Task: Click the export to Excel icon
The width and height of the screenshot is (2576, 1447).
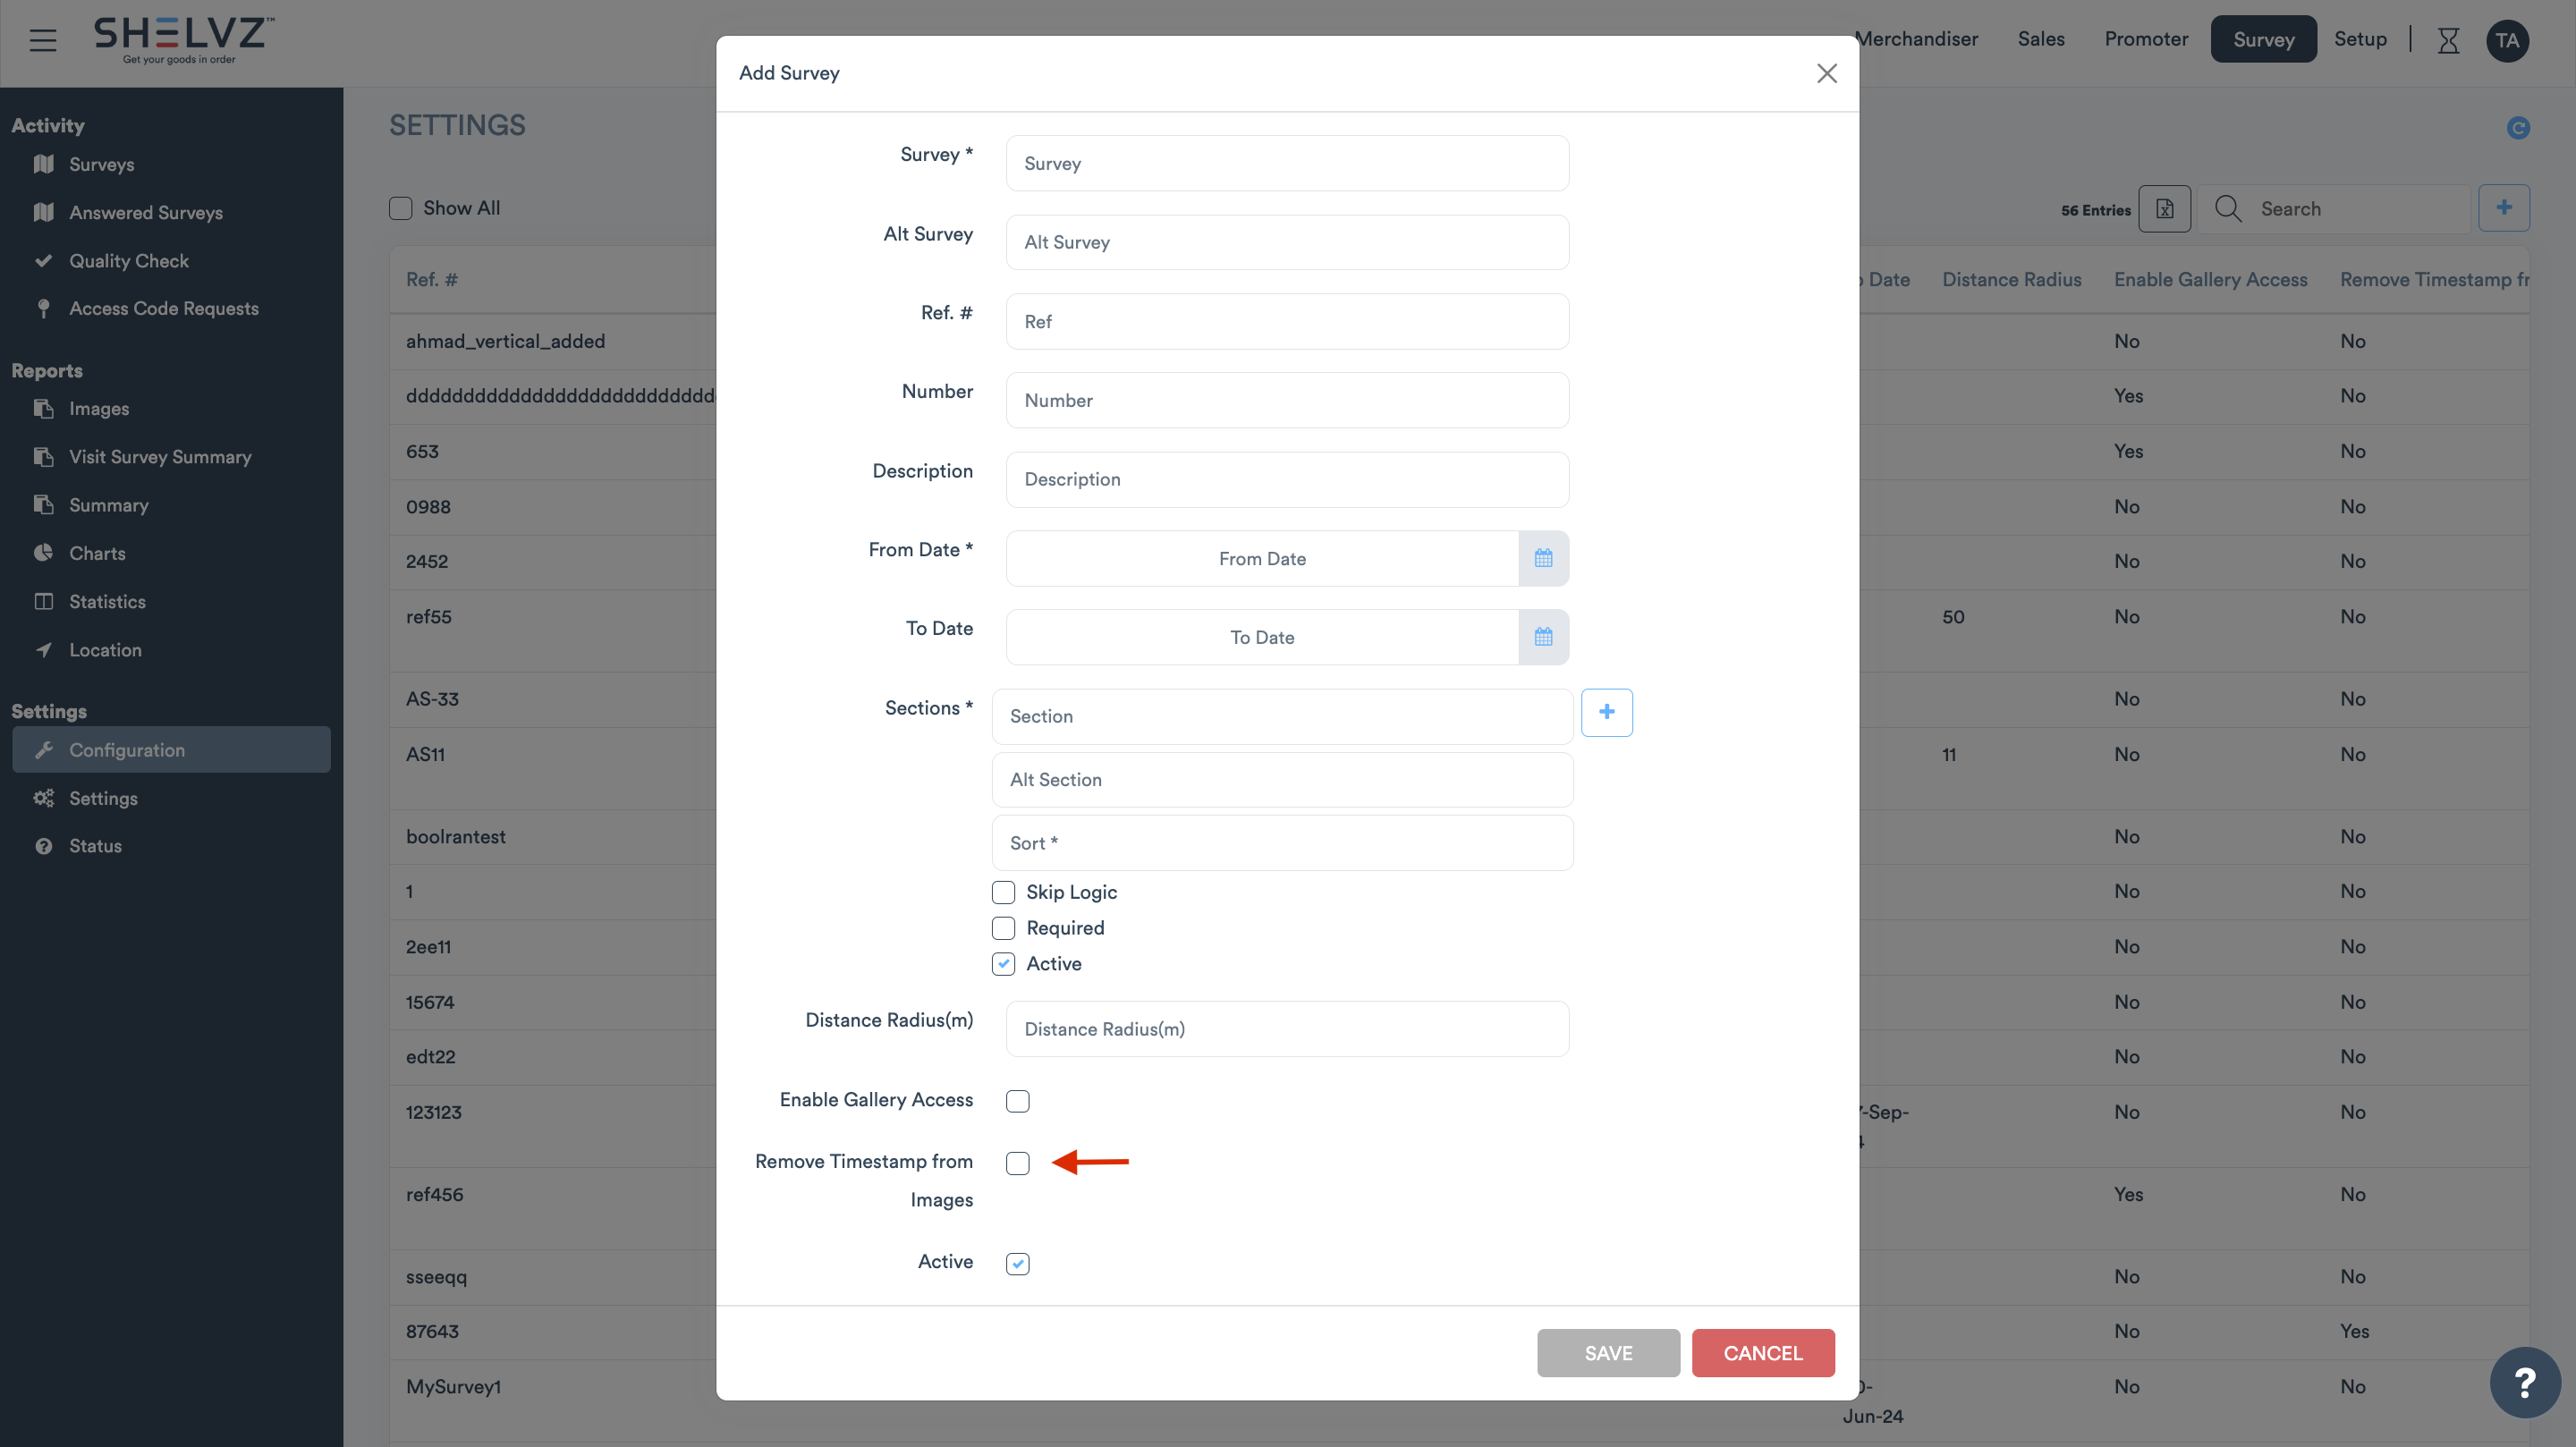Action: [2164, 208]
